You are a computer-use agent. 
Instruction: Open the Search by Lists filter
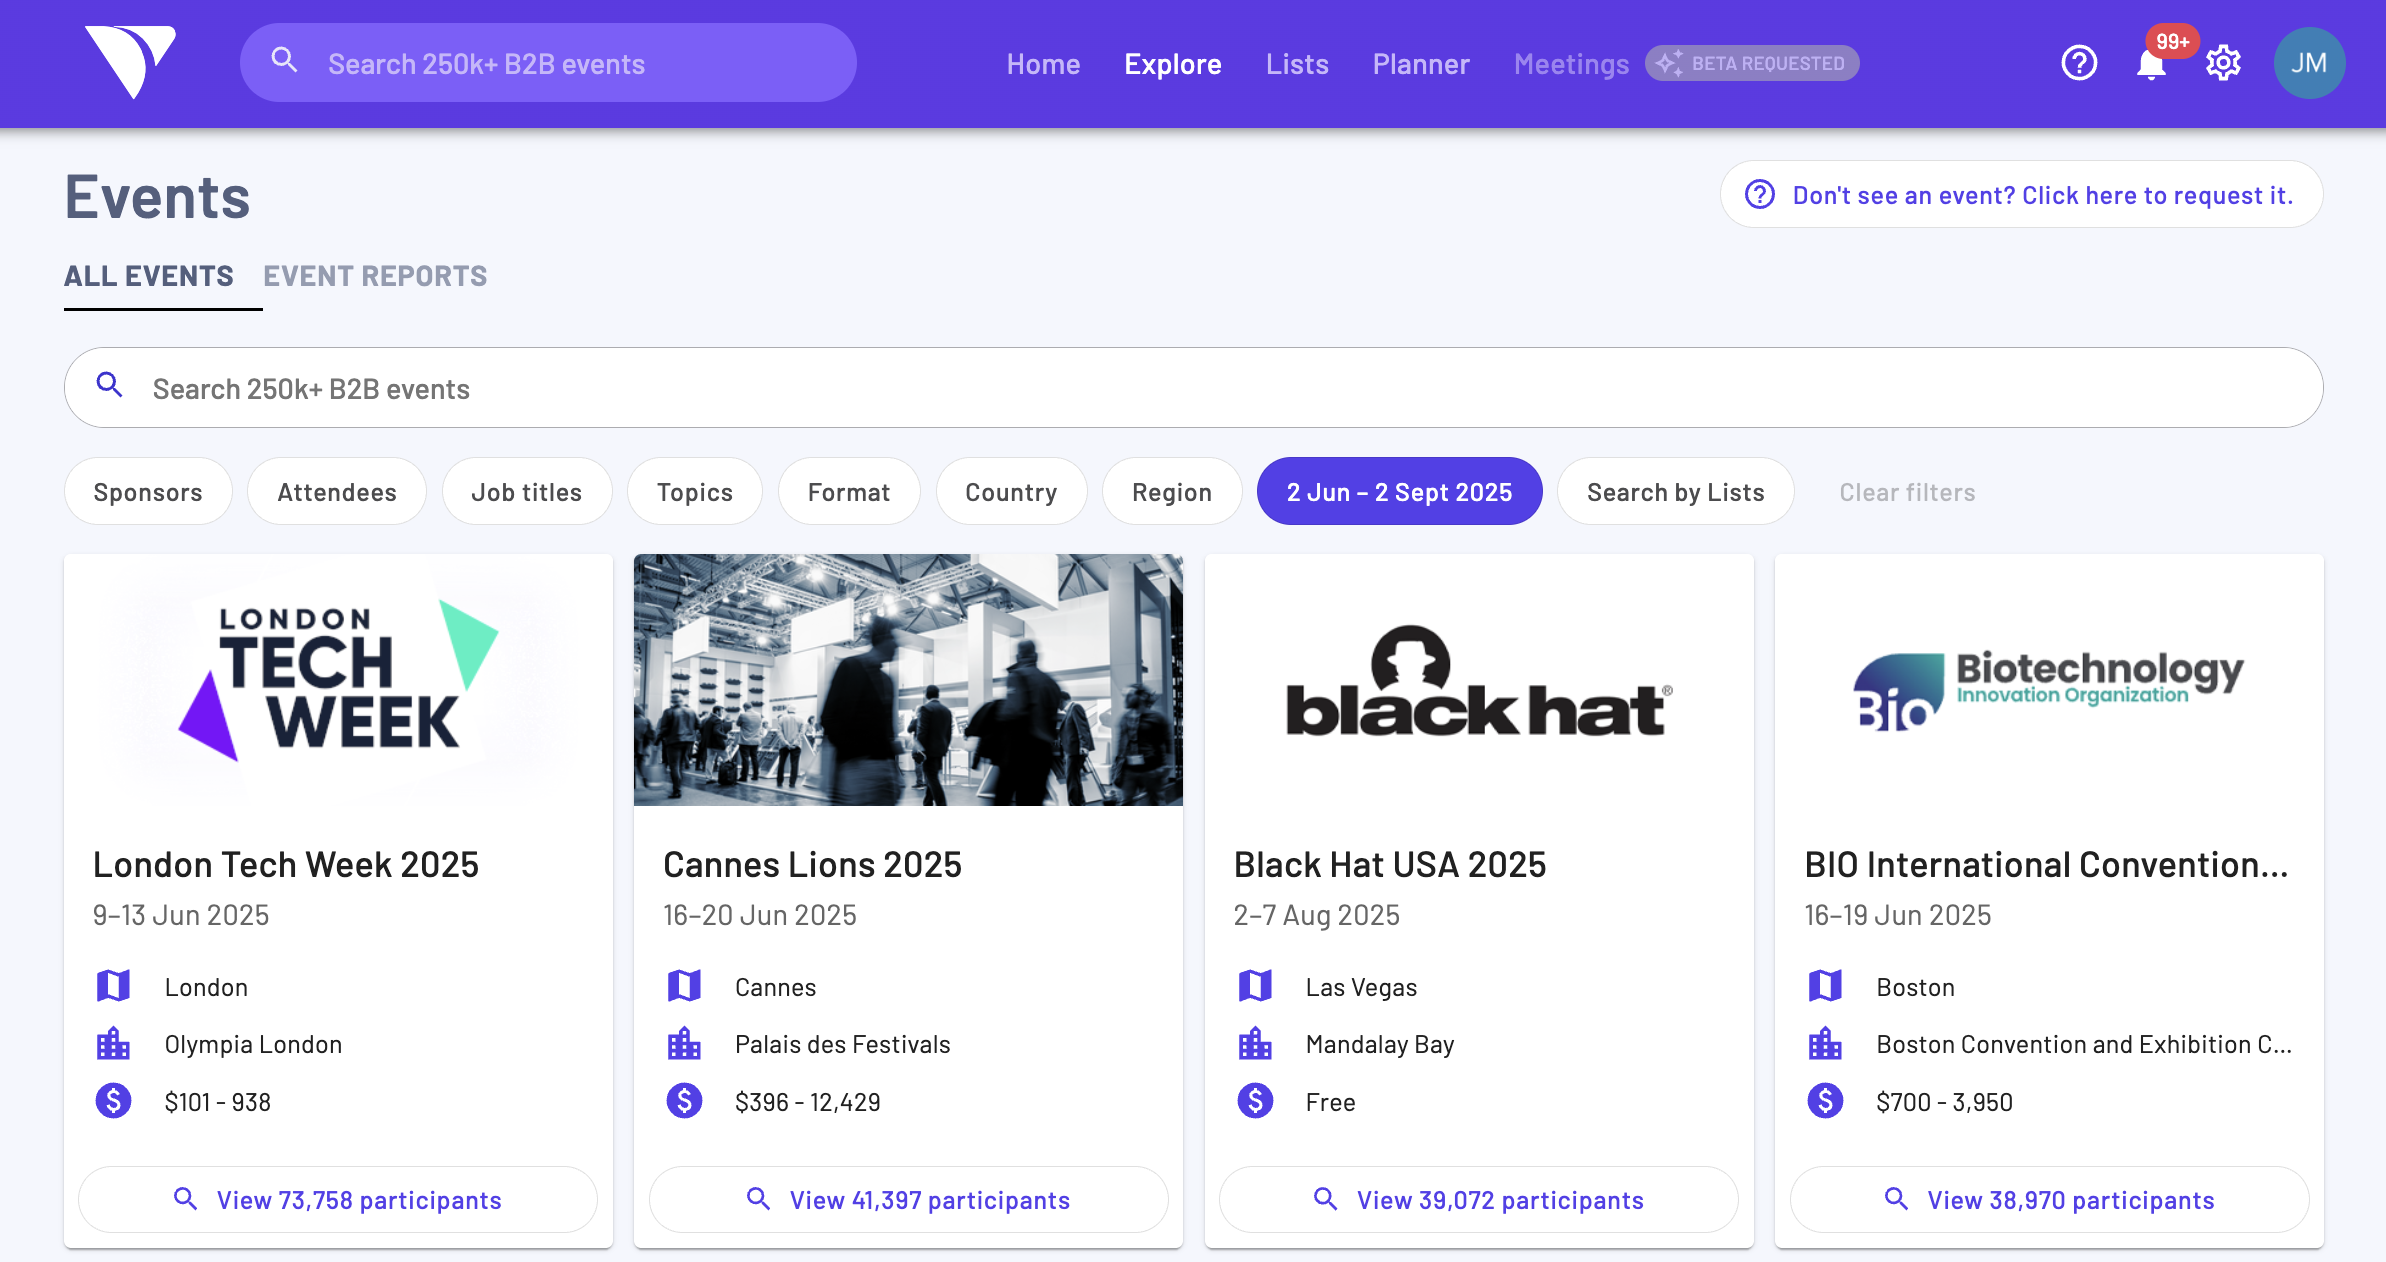point(1676,491)
